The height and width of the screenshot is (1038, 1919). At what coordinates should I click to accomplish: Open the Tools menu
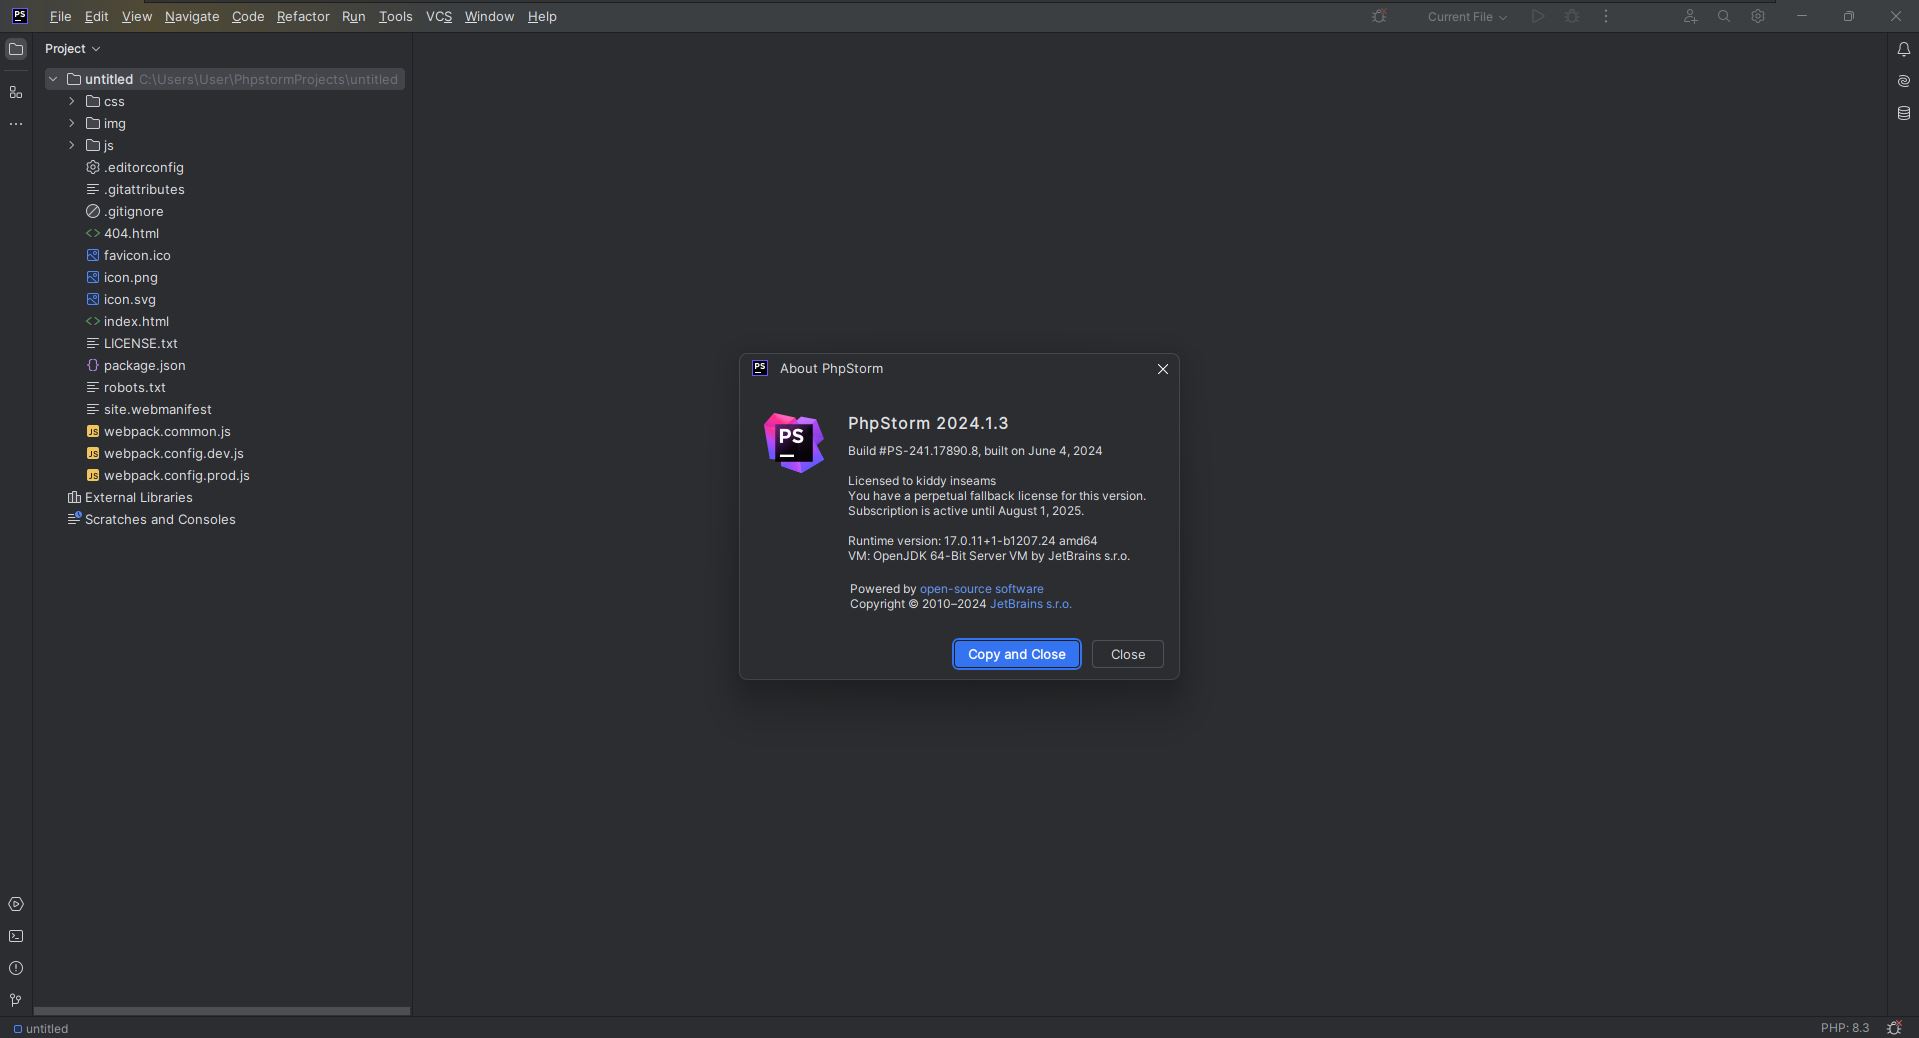tap(395, 16)
